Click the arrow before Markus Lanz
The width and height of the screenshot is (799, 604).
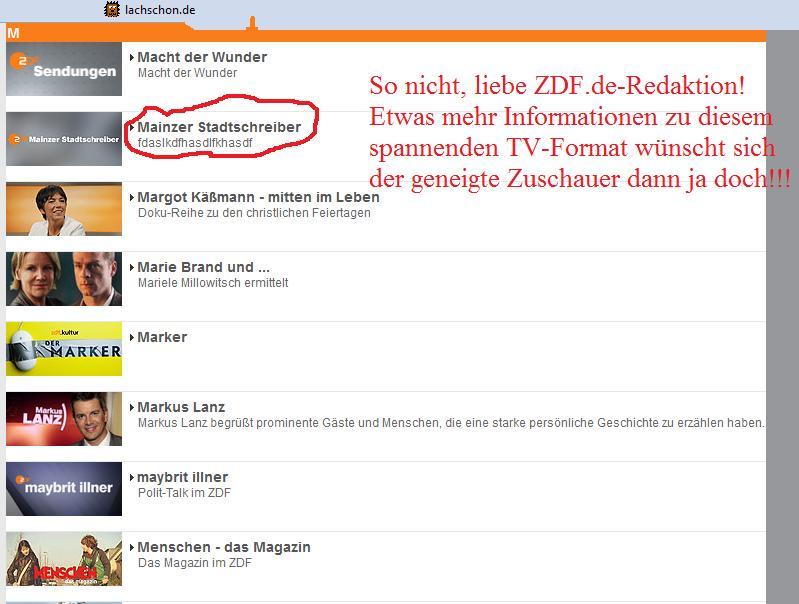(x=132, y=408)
